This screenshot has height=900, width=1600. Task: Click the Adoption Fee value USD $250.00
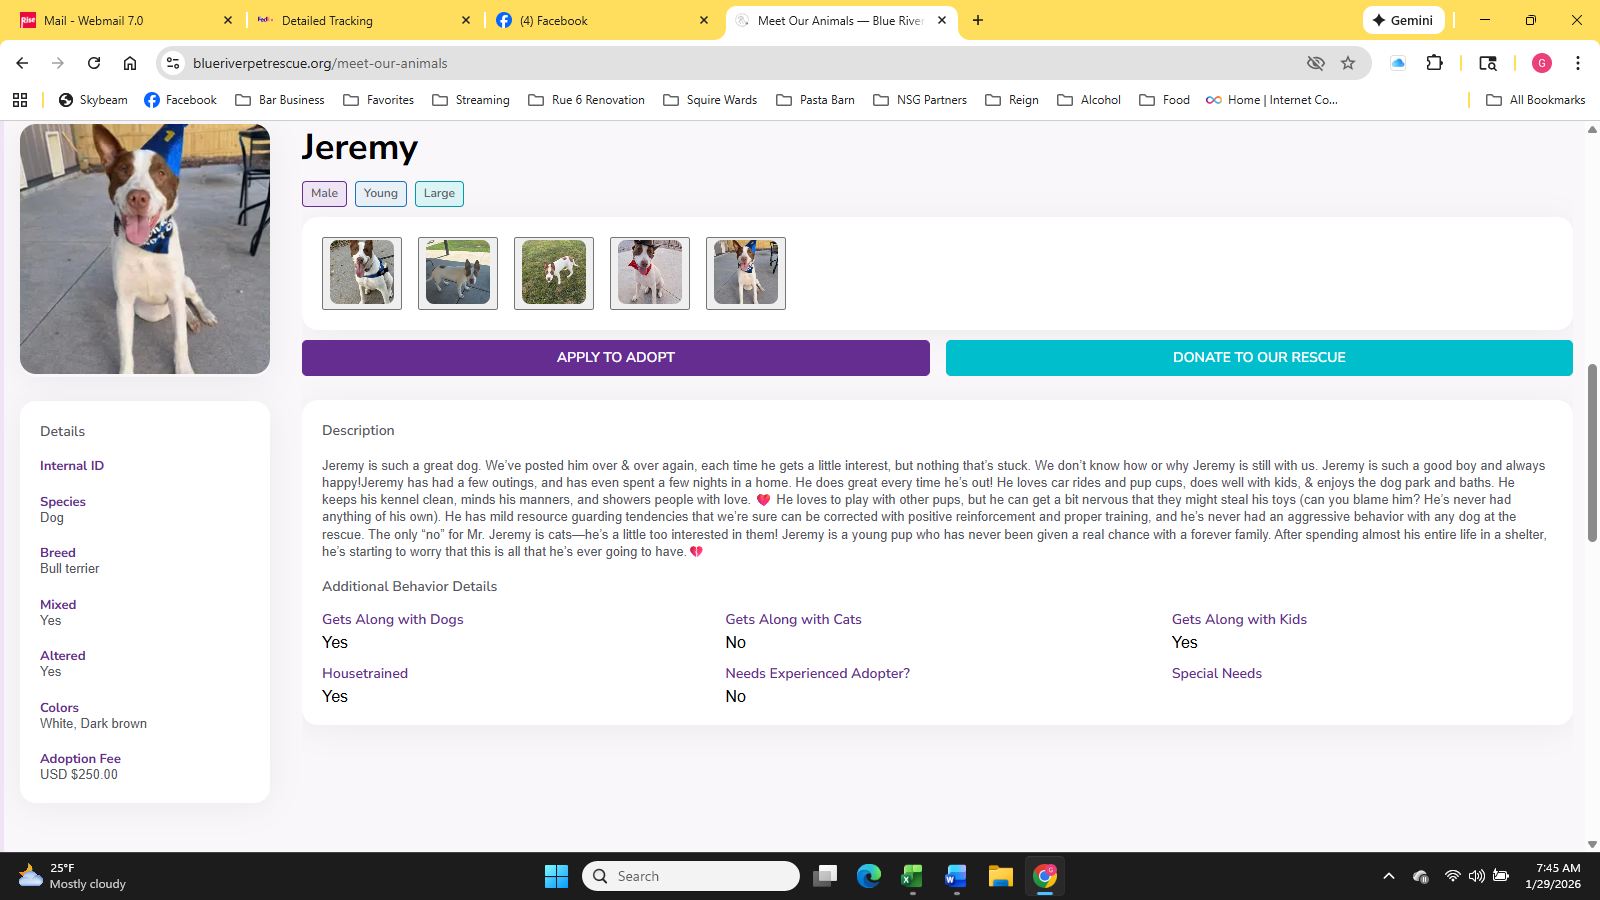79,775
